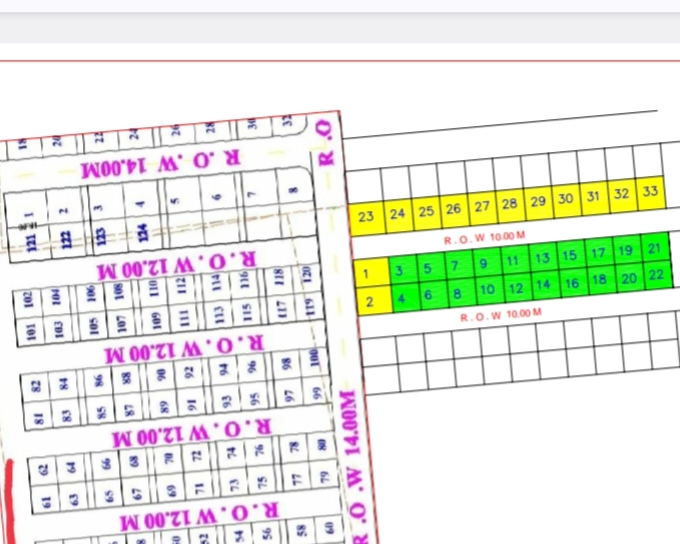Select yellow plot number 28
Viewport: 680px width, 544px height.
pyautogui.click(x=509, y=204)
